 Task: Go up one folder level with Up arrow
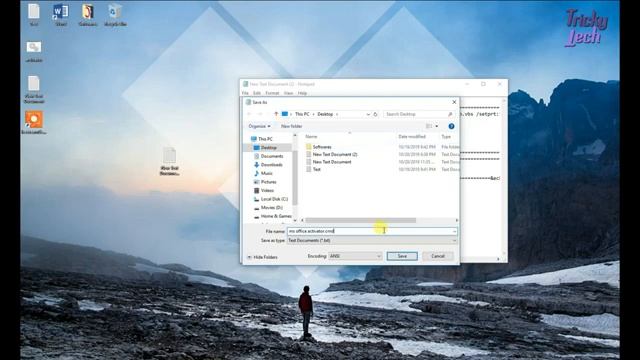(x=276, y=114)
